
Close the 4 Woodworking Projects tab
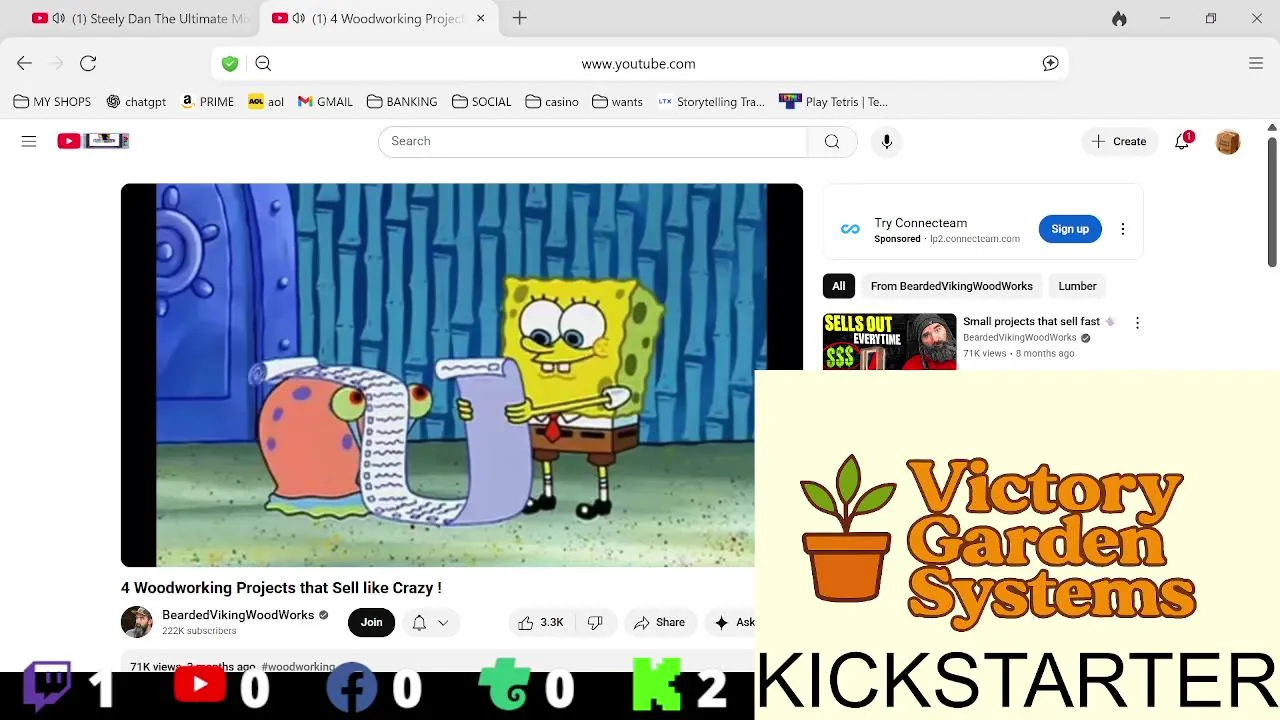point(481,18)
